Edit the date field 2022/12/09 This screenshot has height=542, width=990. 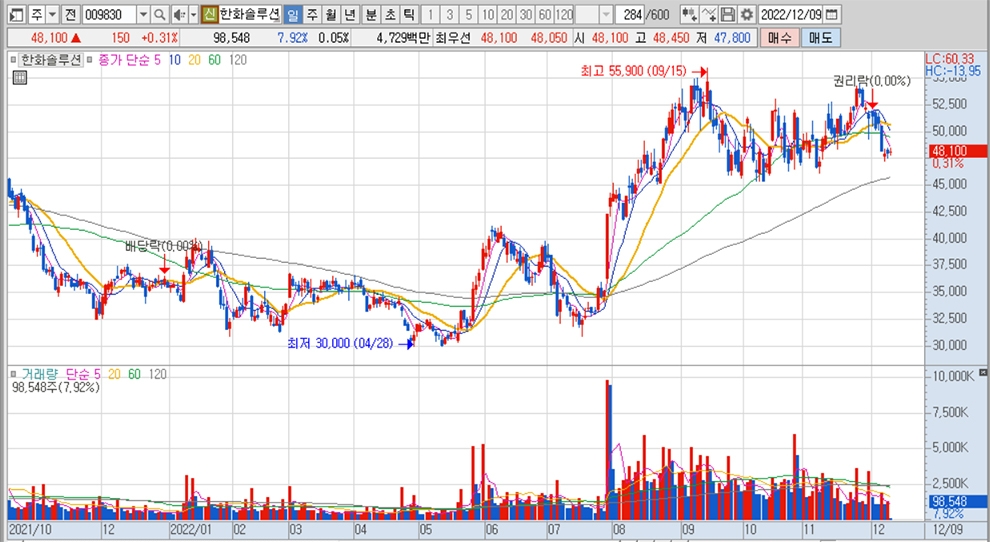pos(790,14)
